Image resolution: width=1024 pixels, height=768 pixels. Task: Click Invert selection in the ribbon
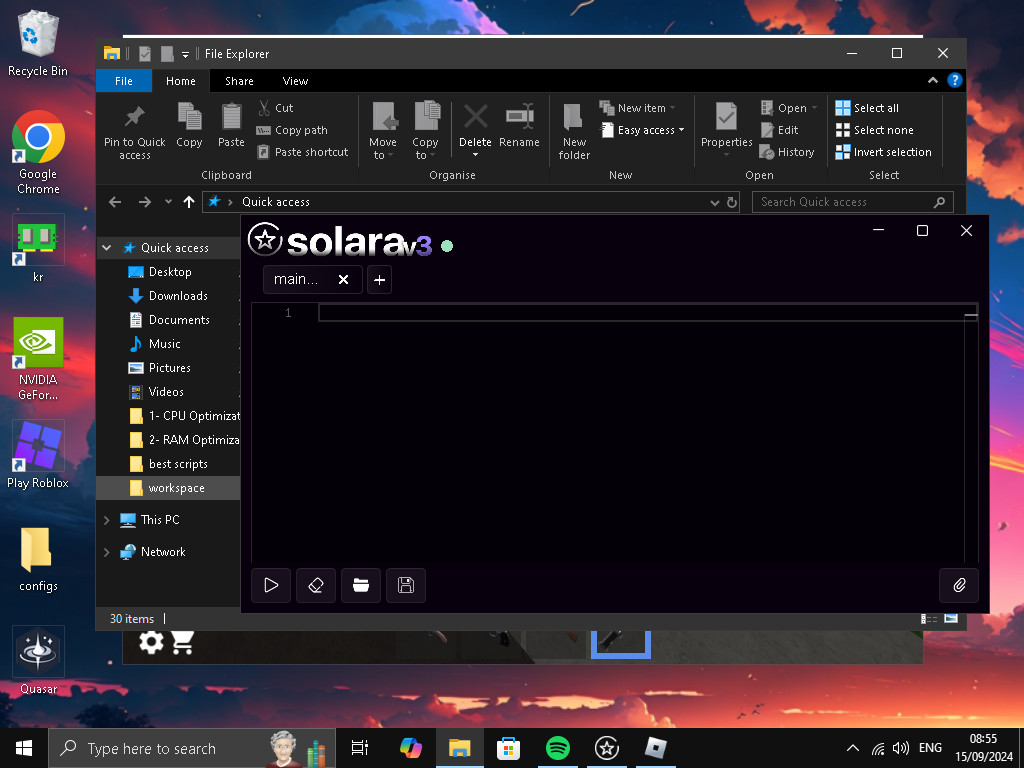pos(884,152)
